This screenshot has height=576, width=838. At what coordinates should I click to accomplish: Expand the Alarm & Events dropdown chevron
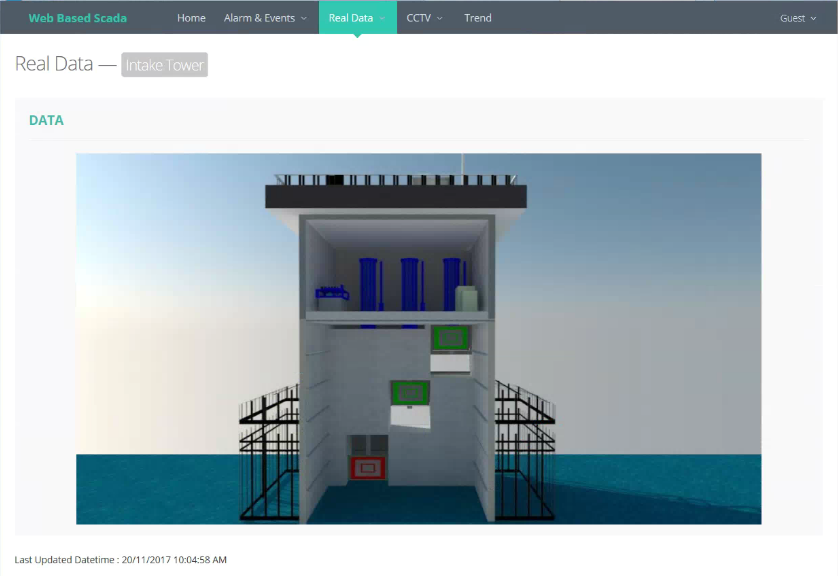coord(304,18)
